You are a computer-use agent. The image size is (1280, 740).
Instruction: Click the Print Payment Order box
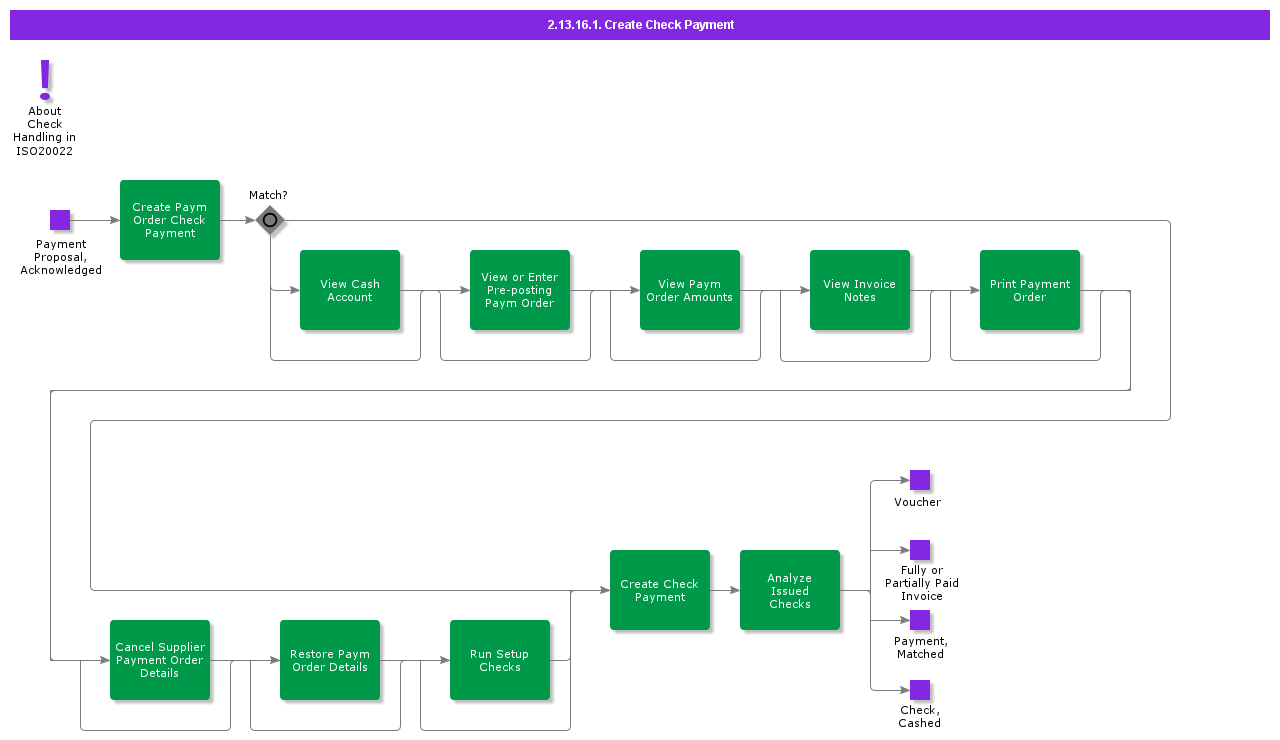(x=1030, y=290)
